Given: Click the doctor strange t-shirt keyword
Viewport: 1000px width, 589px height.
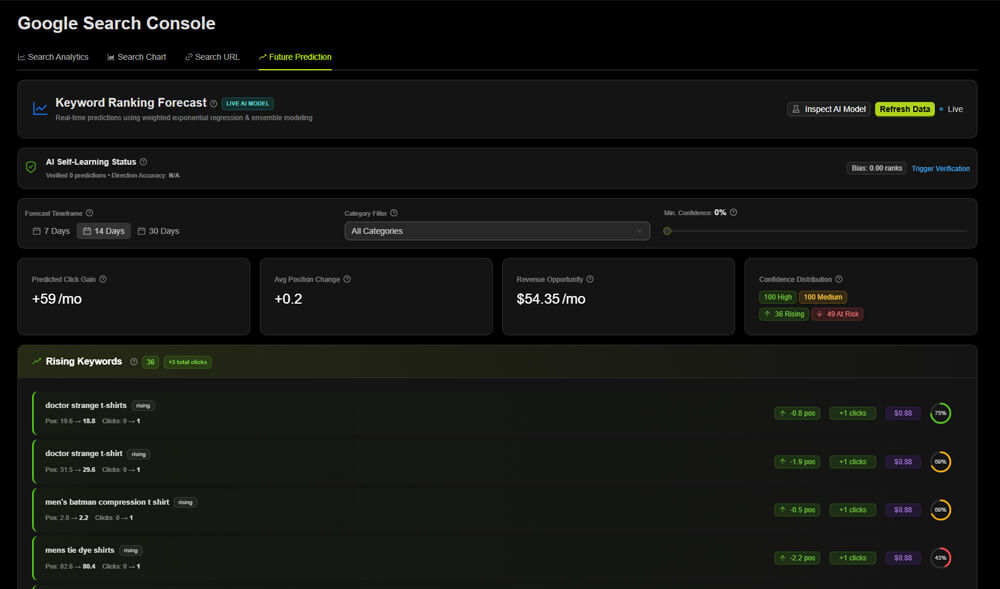Looking at the screenshot, I should click(x=84, y=453).
